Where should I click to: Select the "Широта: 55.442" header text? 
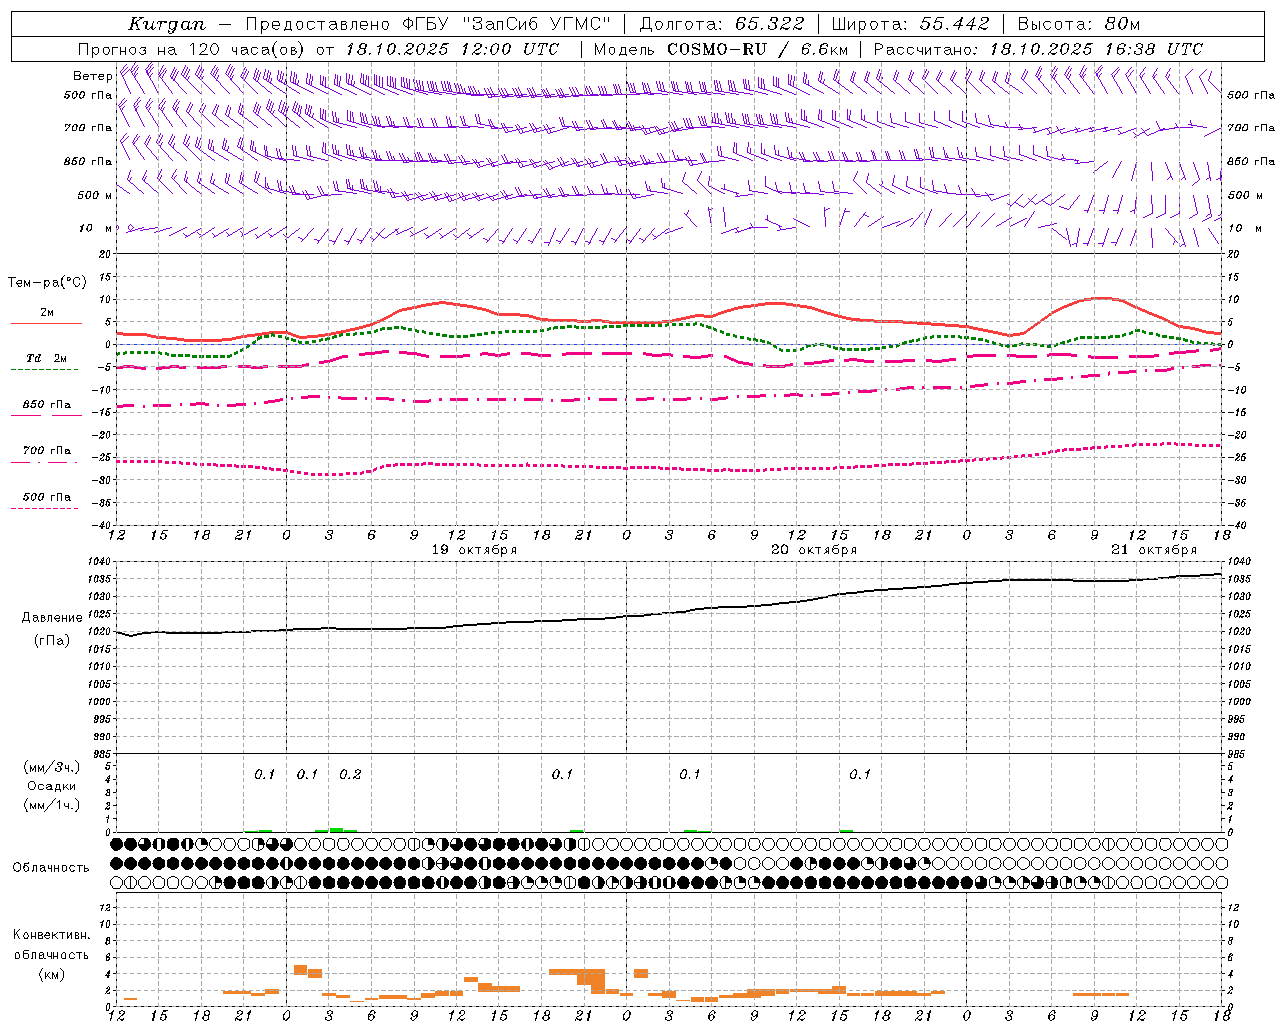pos(911,24)
